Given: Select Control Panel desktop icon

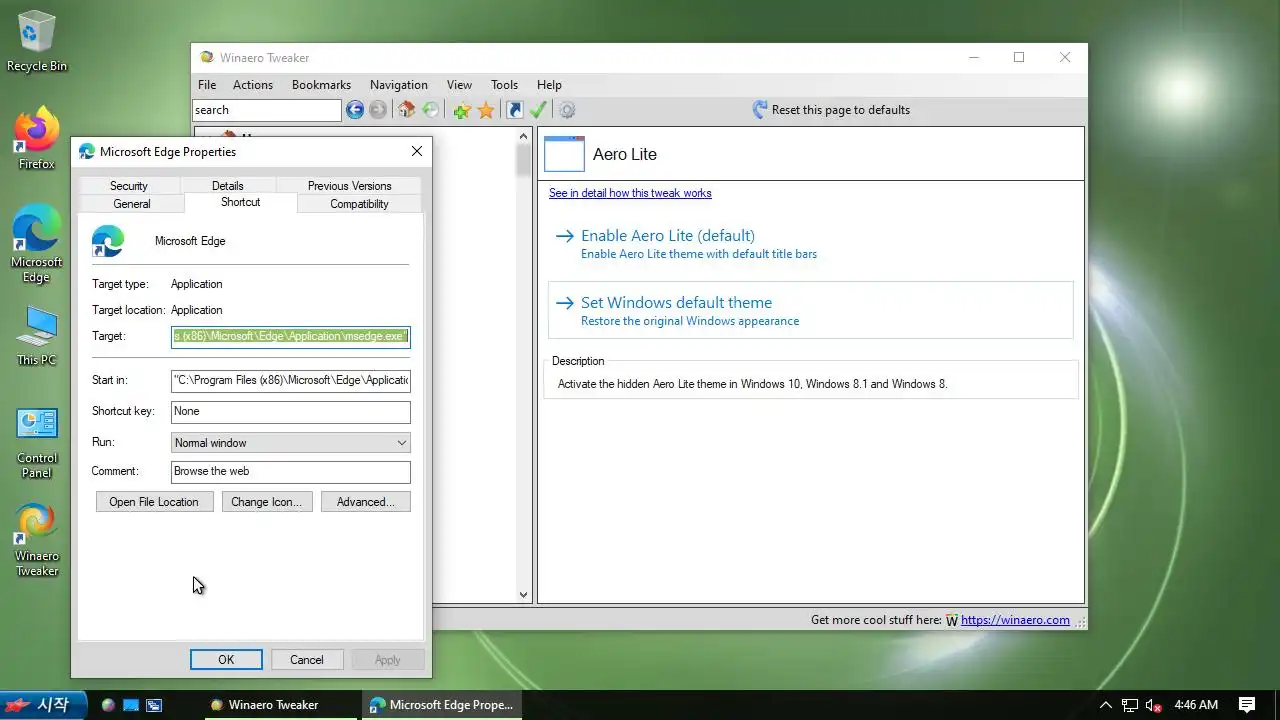Looking at the screenshot, I should tap(37, 442).
